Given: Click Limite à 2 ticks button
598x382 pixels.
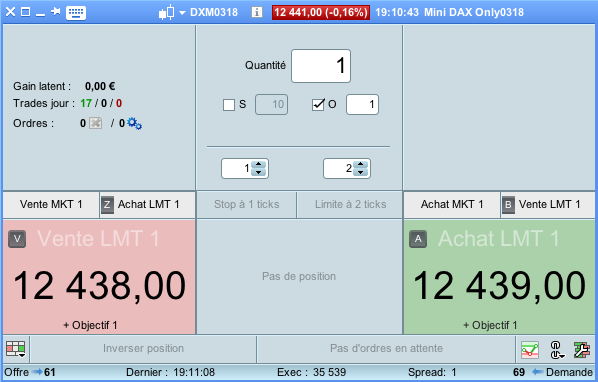Looking at the screenshot, I should 350,205.
